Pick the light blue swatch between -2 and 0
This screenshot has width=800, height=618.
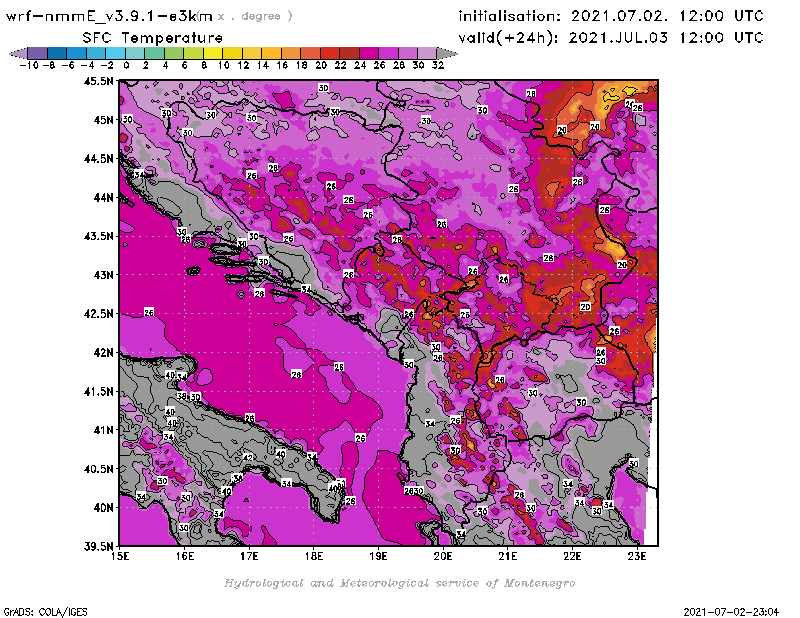coord(115,53)
